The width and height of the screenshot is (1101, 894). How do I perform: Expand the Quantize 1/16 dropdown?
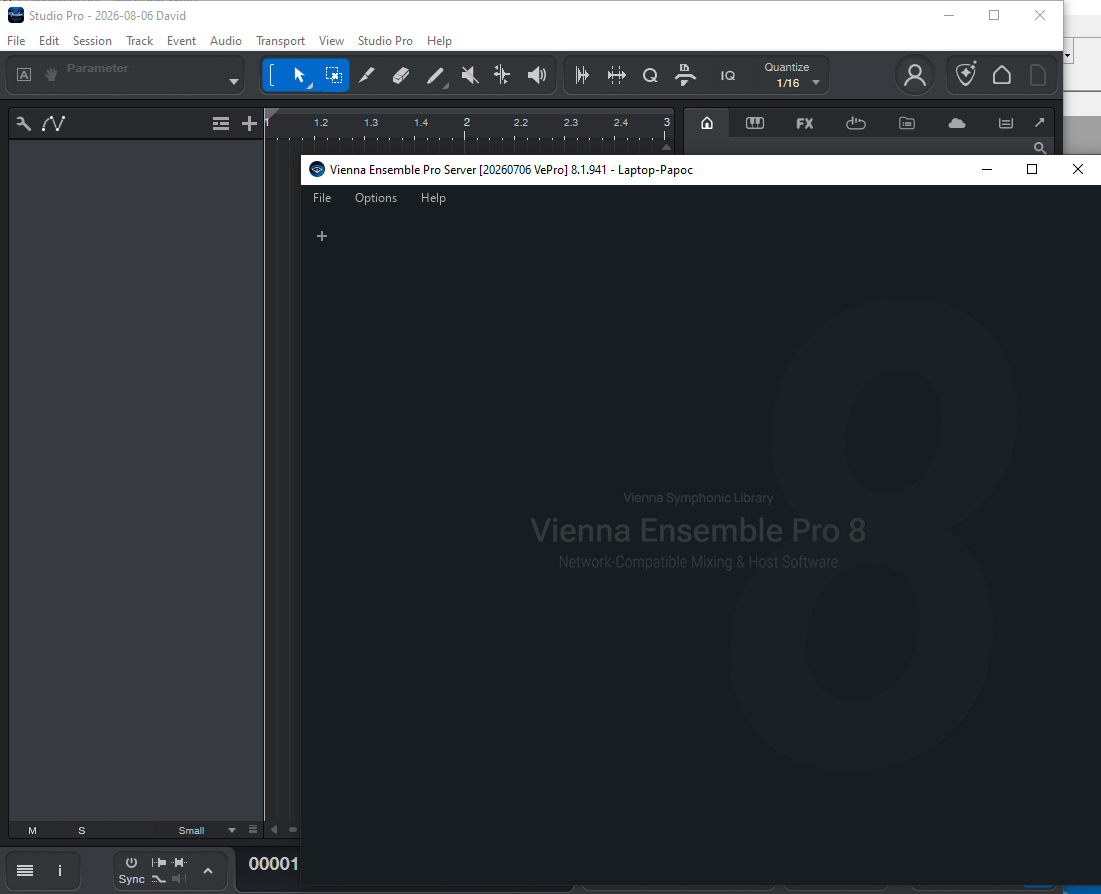(816, 83)
